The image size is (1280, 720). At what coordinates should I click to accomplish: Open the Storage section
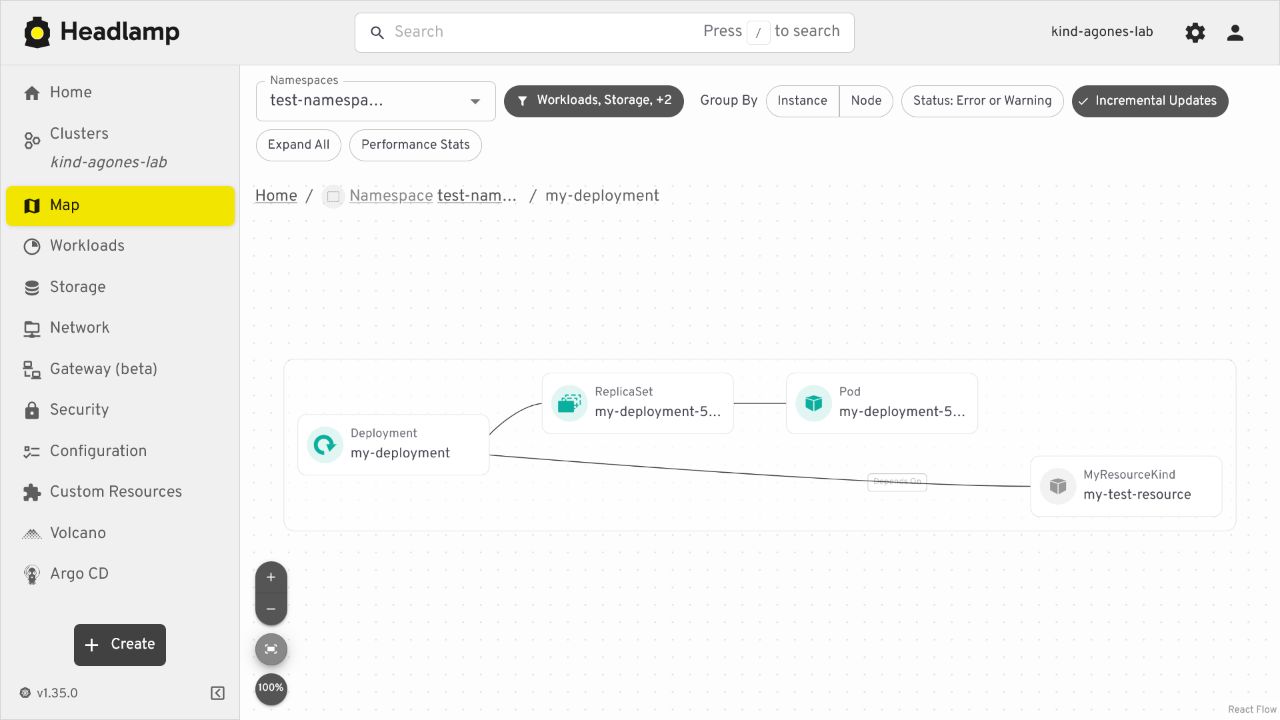tap(120, 287)
